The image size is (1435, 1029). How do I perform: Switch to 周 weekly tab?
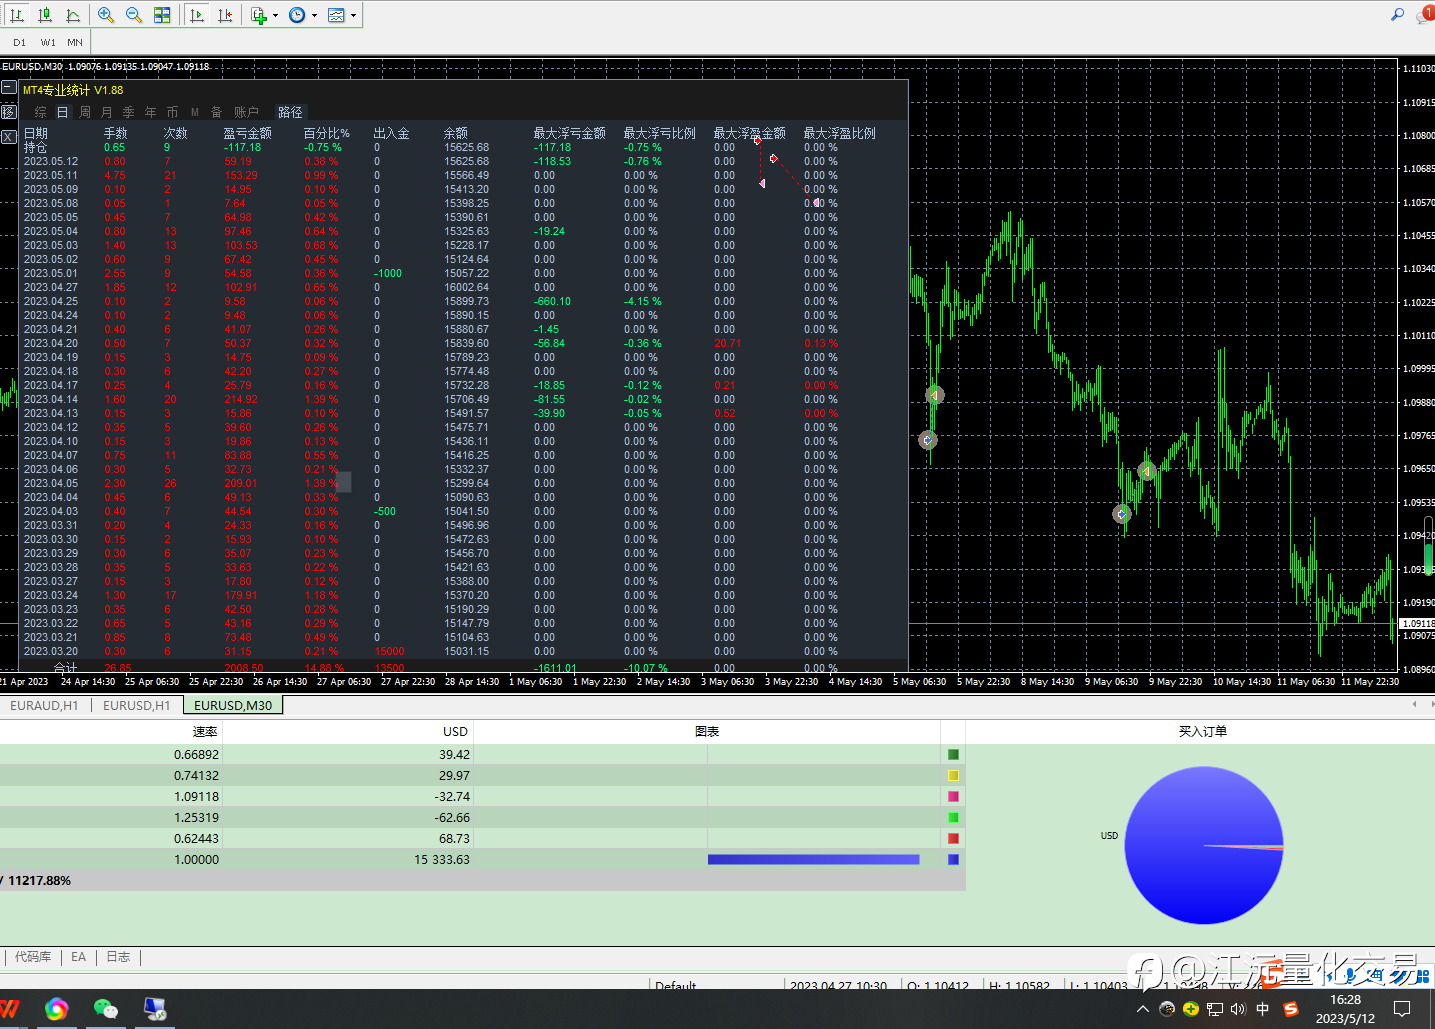tap(85, 112)
